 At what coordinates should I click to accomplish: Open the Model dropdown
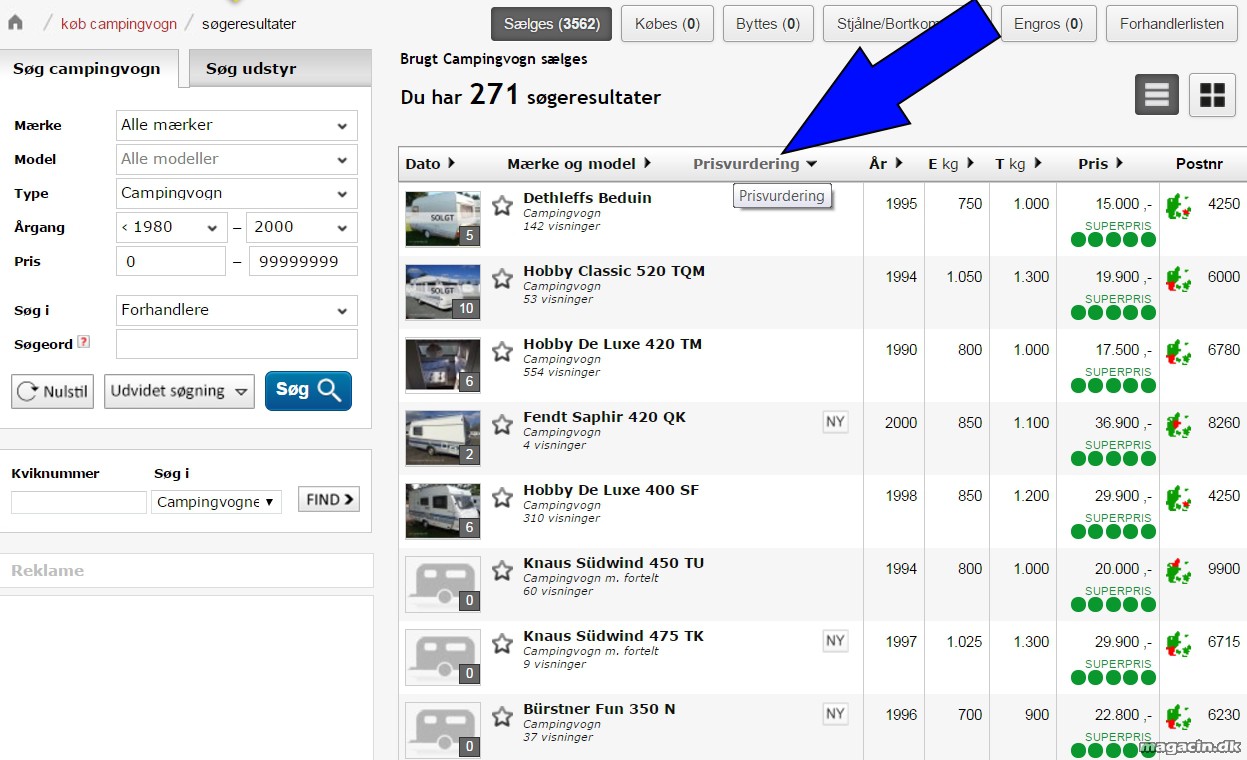pyautogui.click(x=236, y=159)
